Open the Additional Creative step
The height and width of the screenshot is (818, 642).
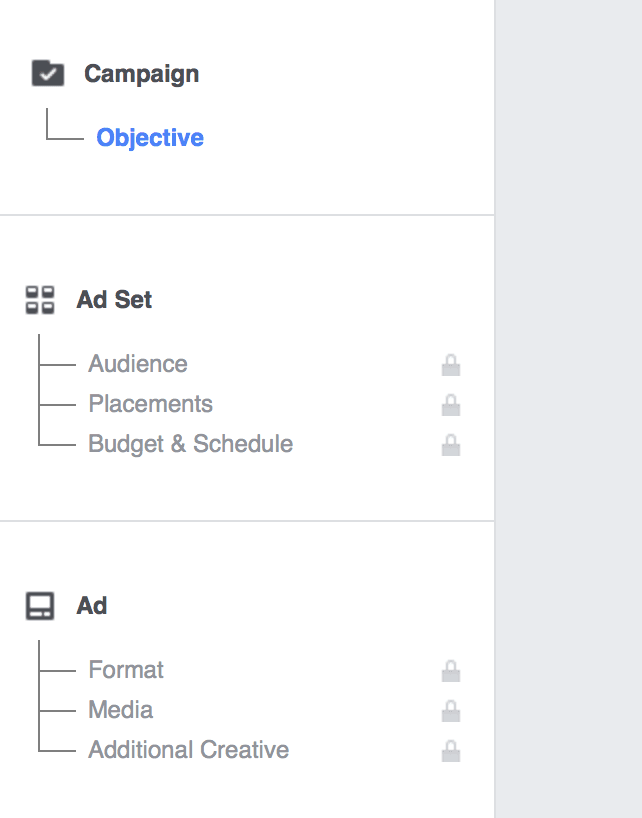click(x=188, y=750)
